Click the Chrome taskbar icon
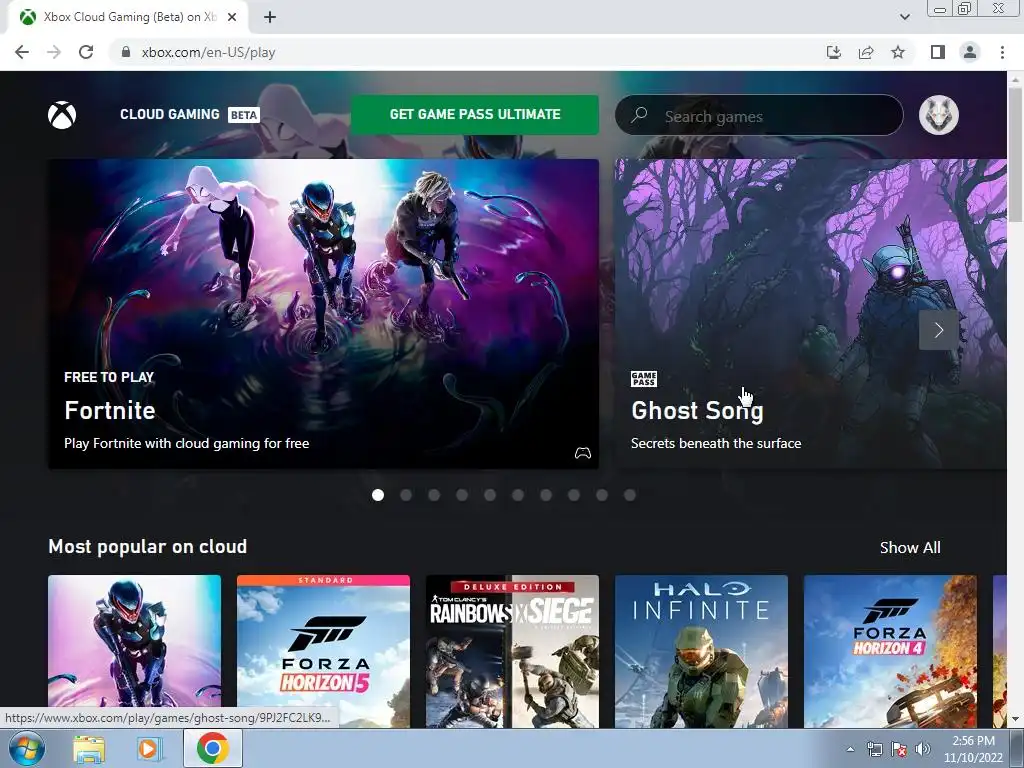 212,748
